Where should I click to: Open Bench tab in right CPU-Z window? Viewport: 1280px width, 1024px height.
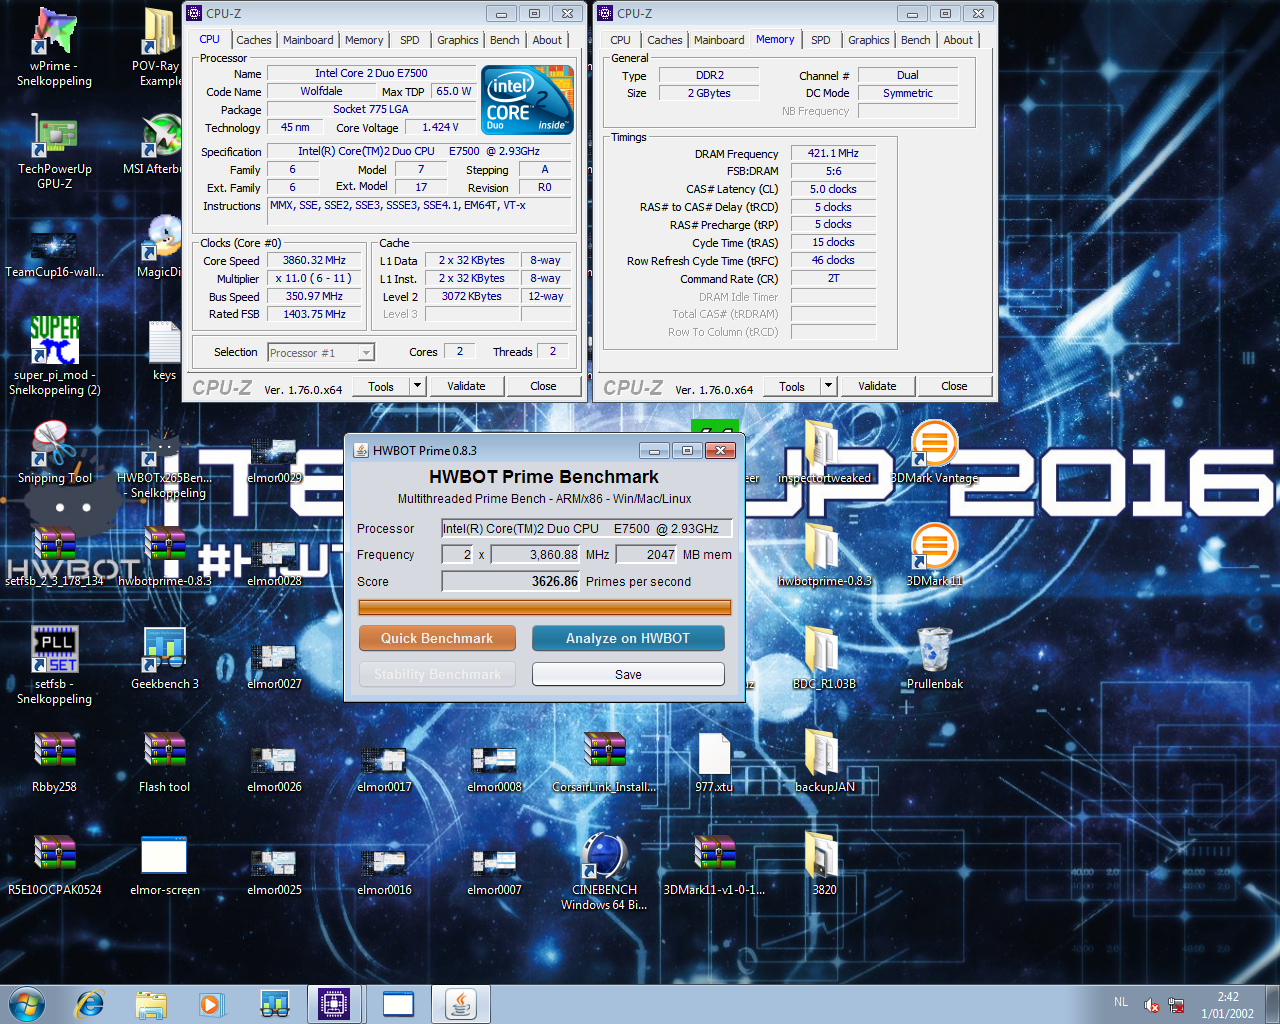(916, 40)
